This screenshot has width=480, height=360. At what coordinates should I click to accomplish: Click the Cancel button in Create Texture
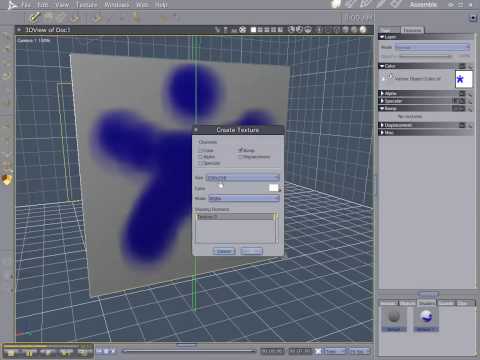tap(224, 251)
